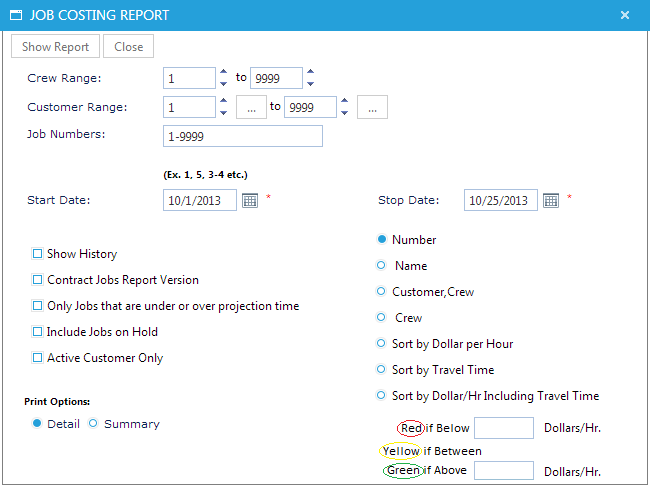Image resolution: width=650 pixels, height=485 pixels.
Task: Decrease the Crew Range ending value
Action: pos(310,84)
